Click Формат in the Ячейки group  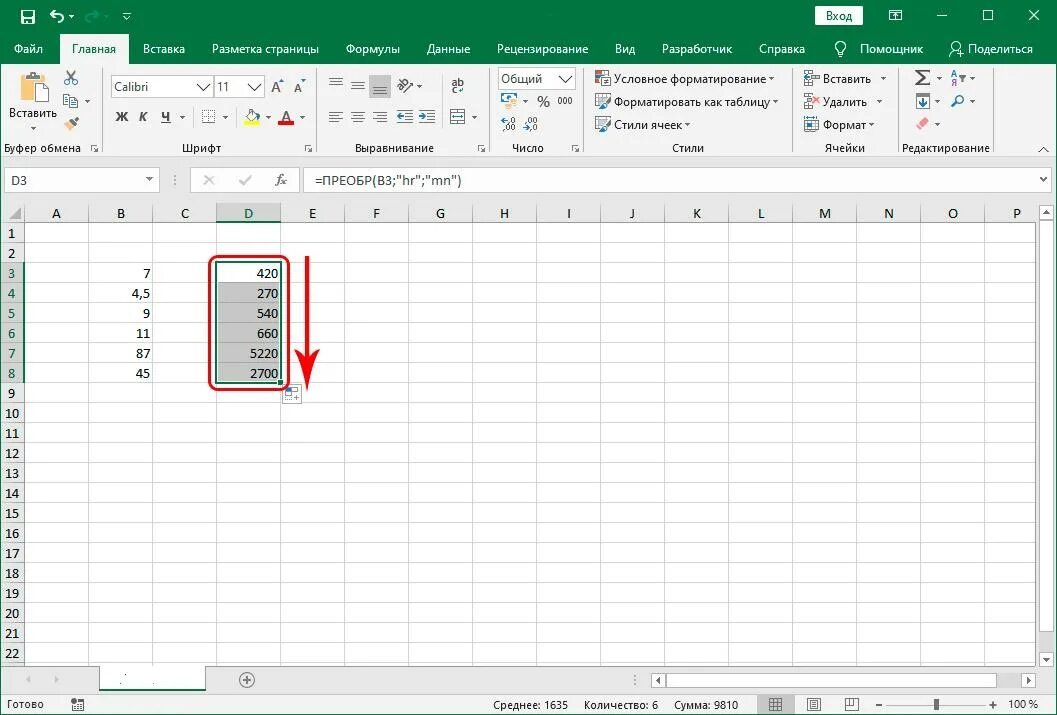[839, 125]
